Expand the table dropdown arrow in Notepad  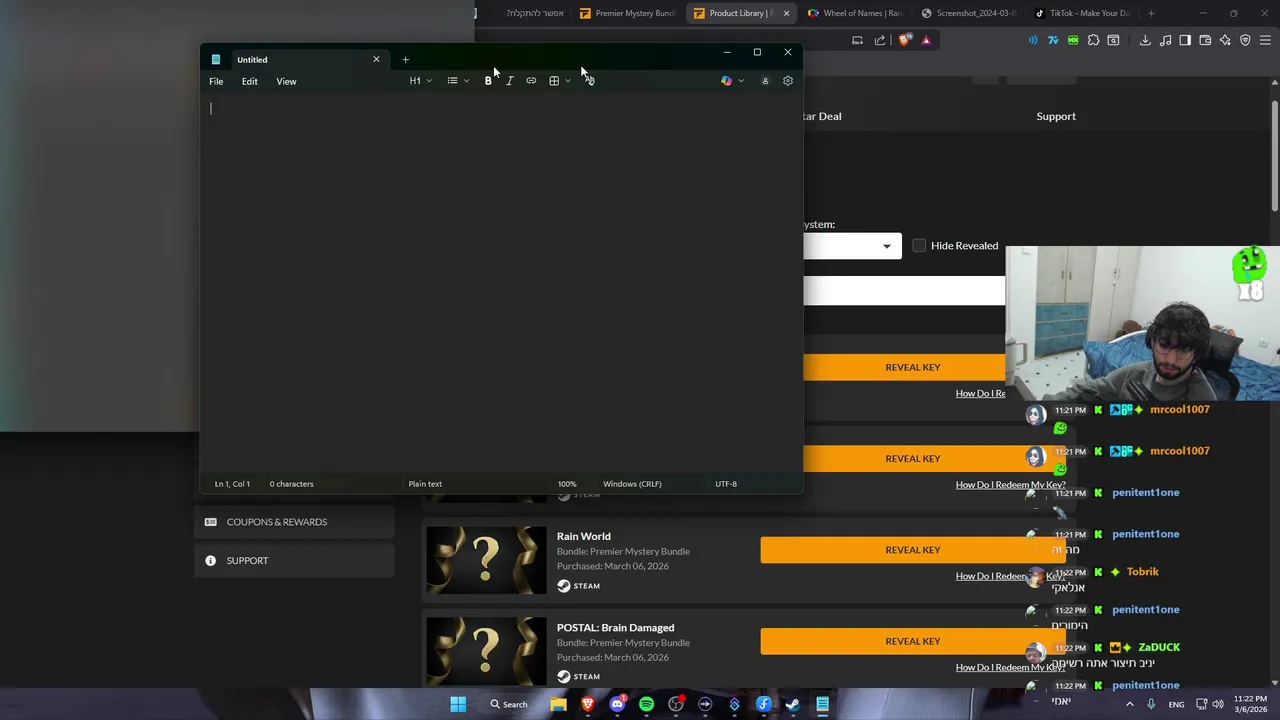point(568,81)
